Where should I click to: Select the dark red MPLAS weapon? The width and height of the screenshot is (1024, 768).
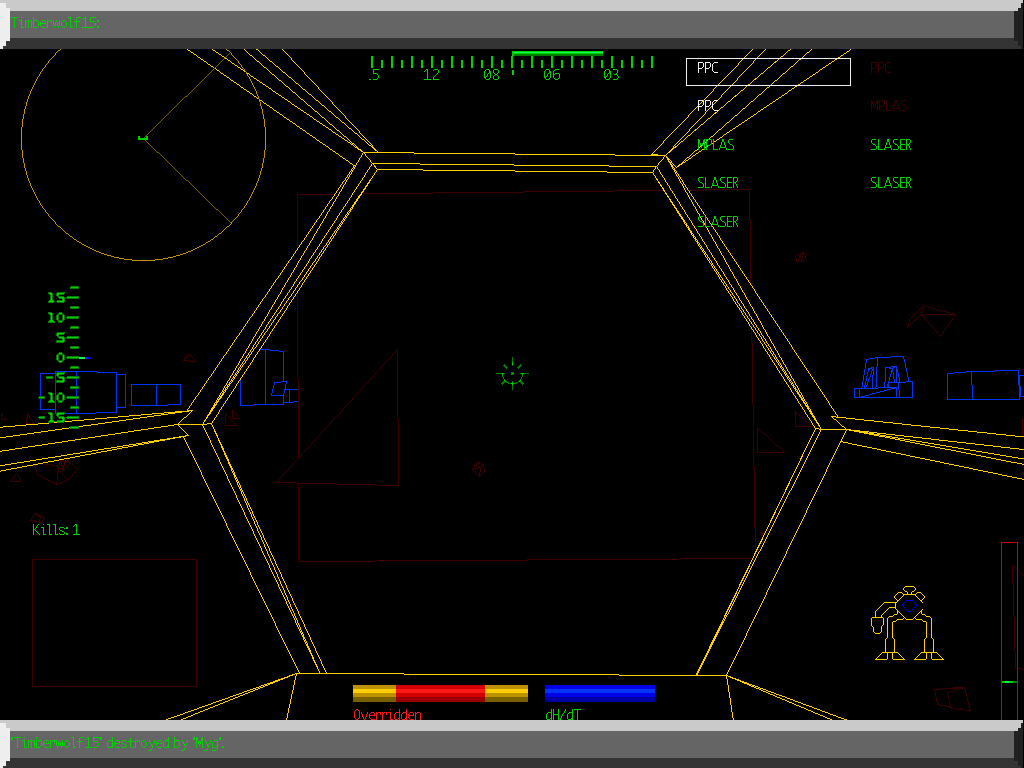tap(889, 106)
